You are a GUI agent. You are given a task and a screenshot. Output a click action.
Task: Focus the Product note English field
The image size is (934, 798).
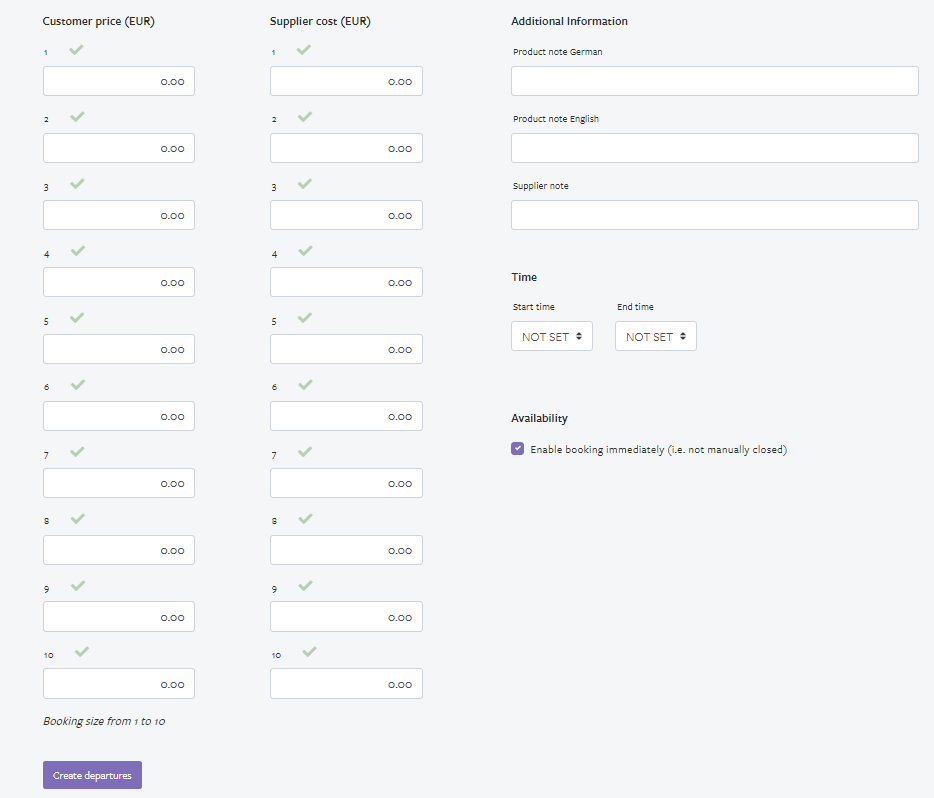[x=714, y=148]
